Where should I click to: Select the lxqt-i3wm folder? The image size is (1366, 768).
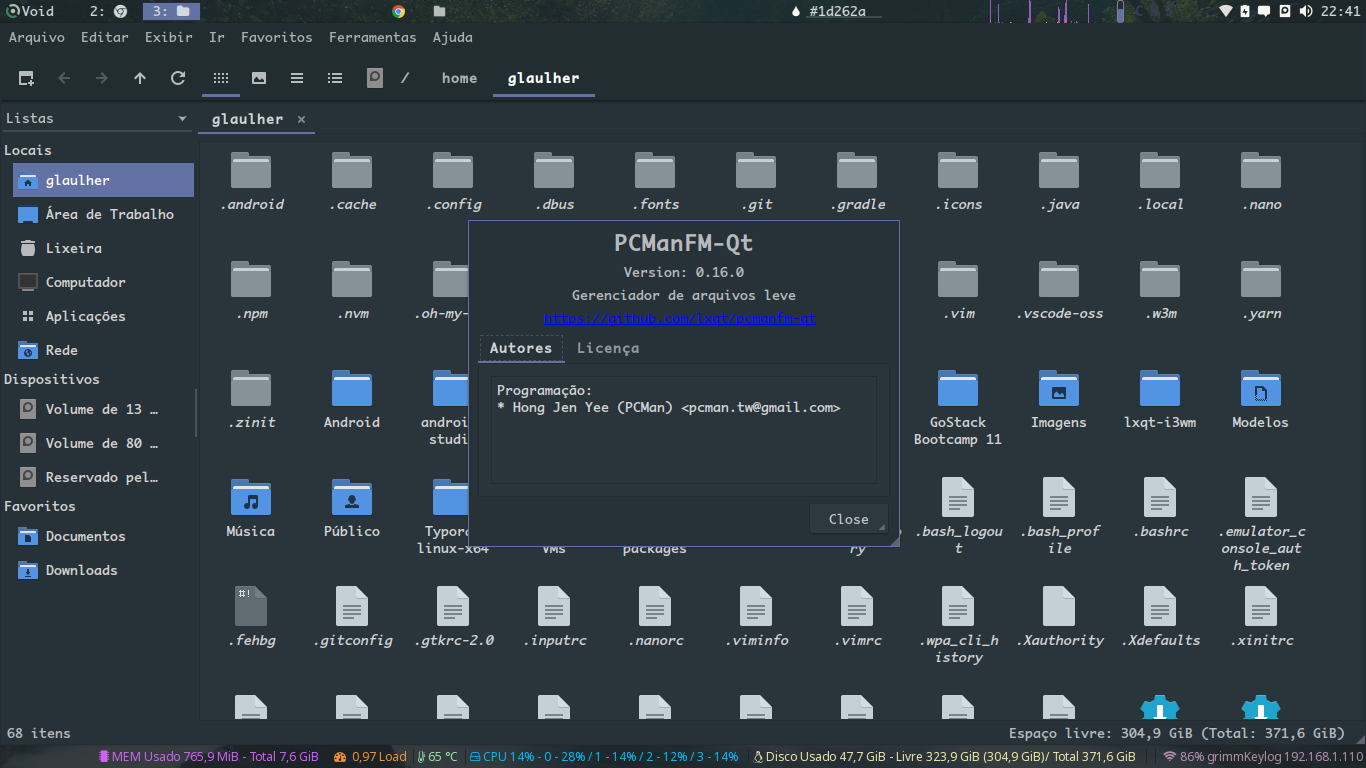[x=1160, y=399]
